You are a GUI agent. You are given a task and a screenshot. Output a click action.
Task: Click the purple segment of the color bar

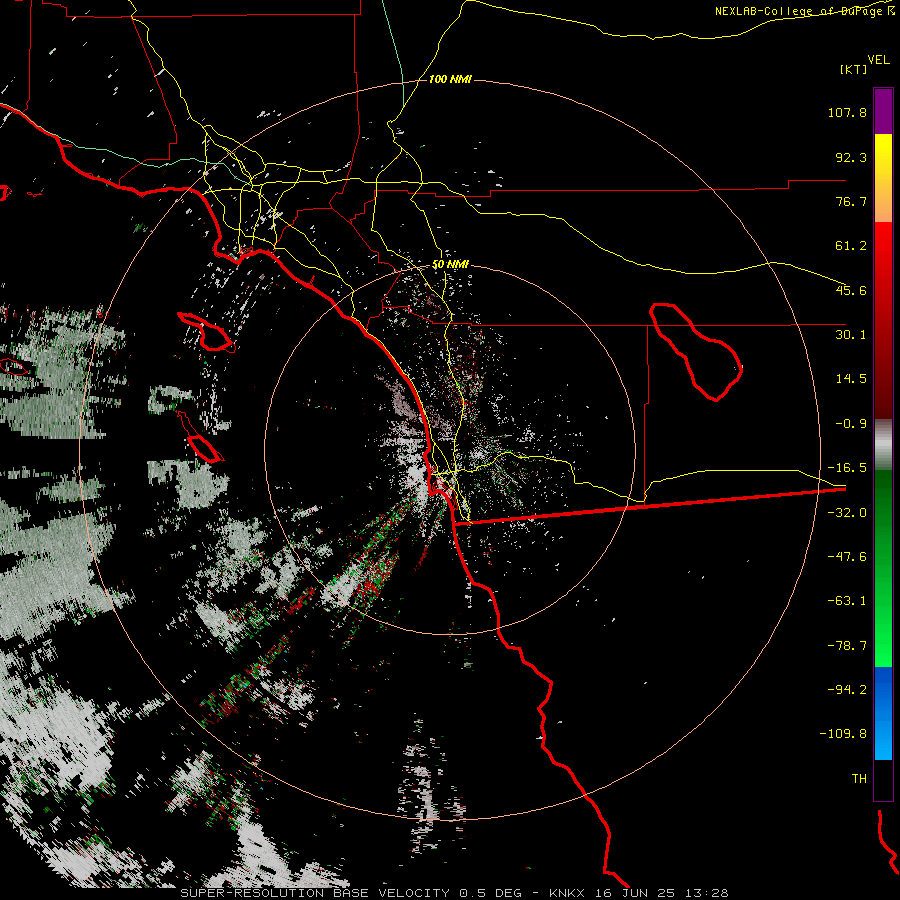coord(883,111)
